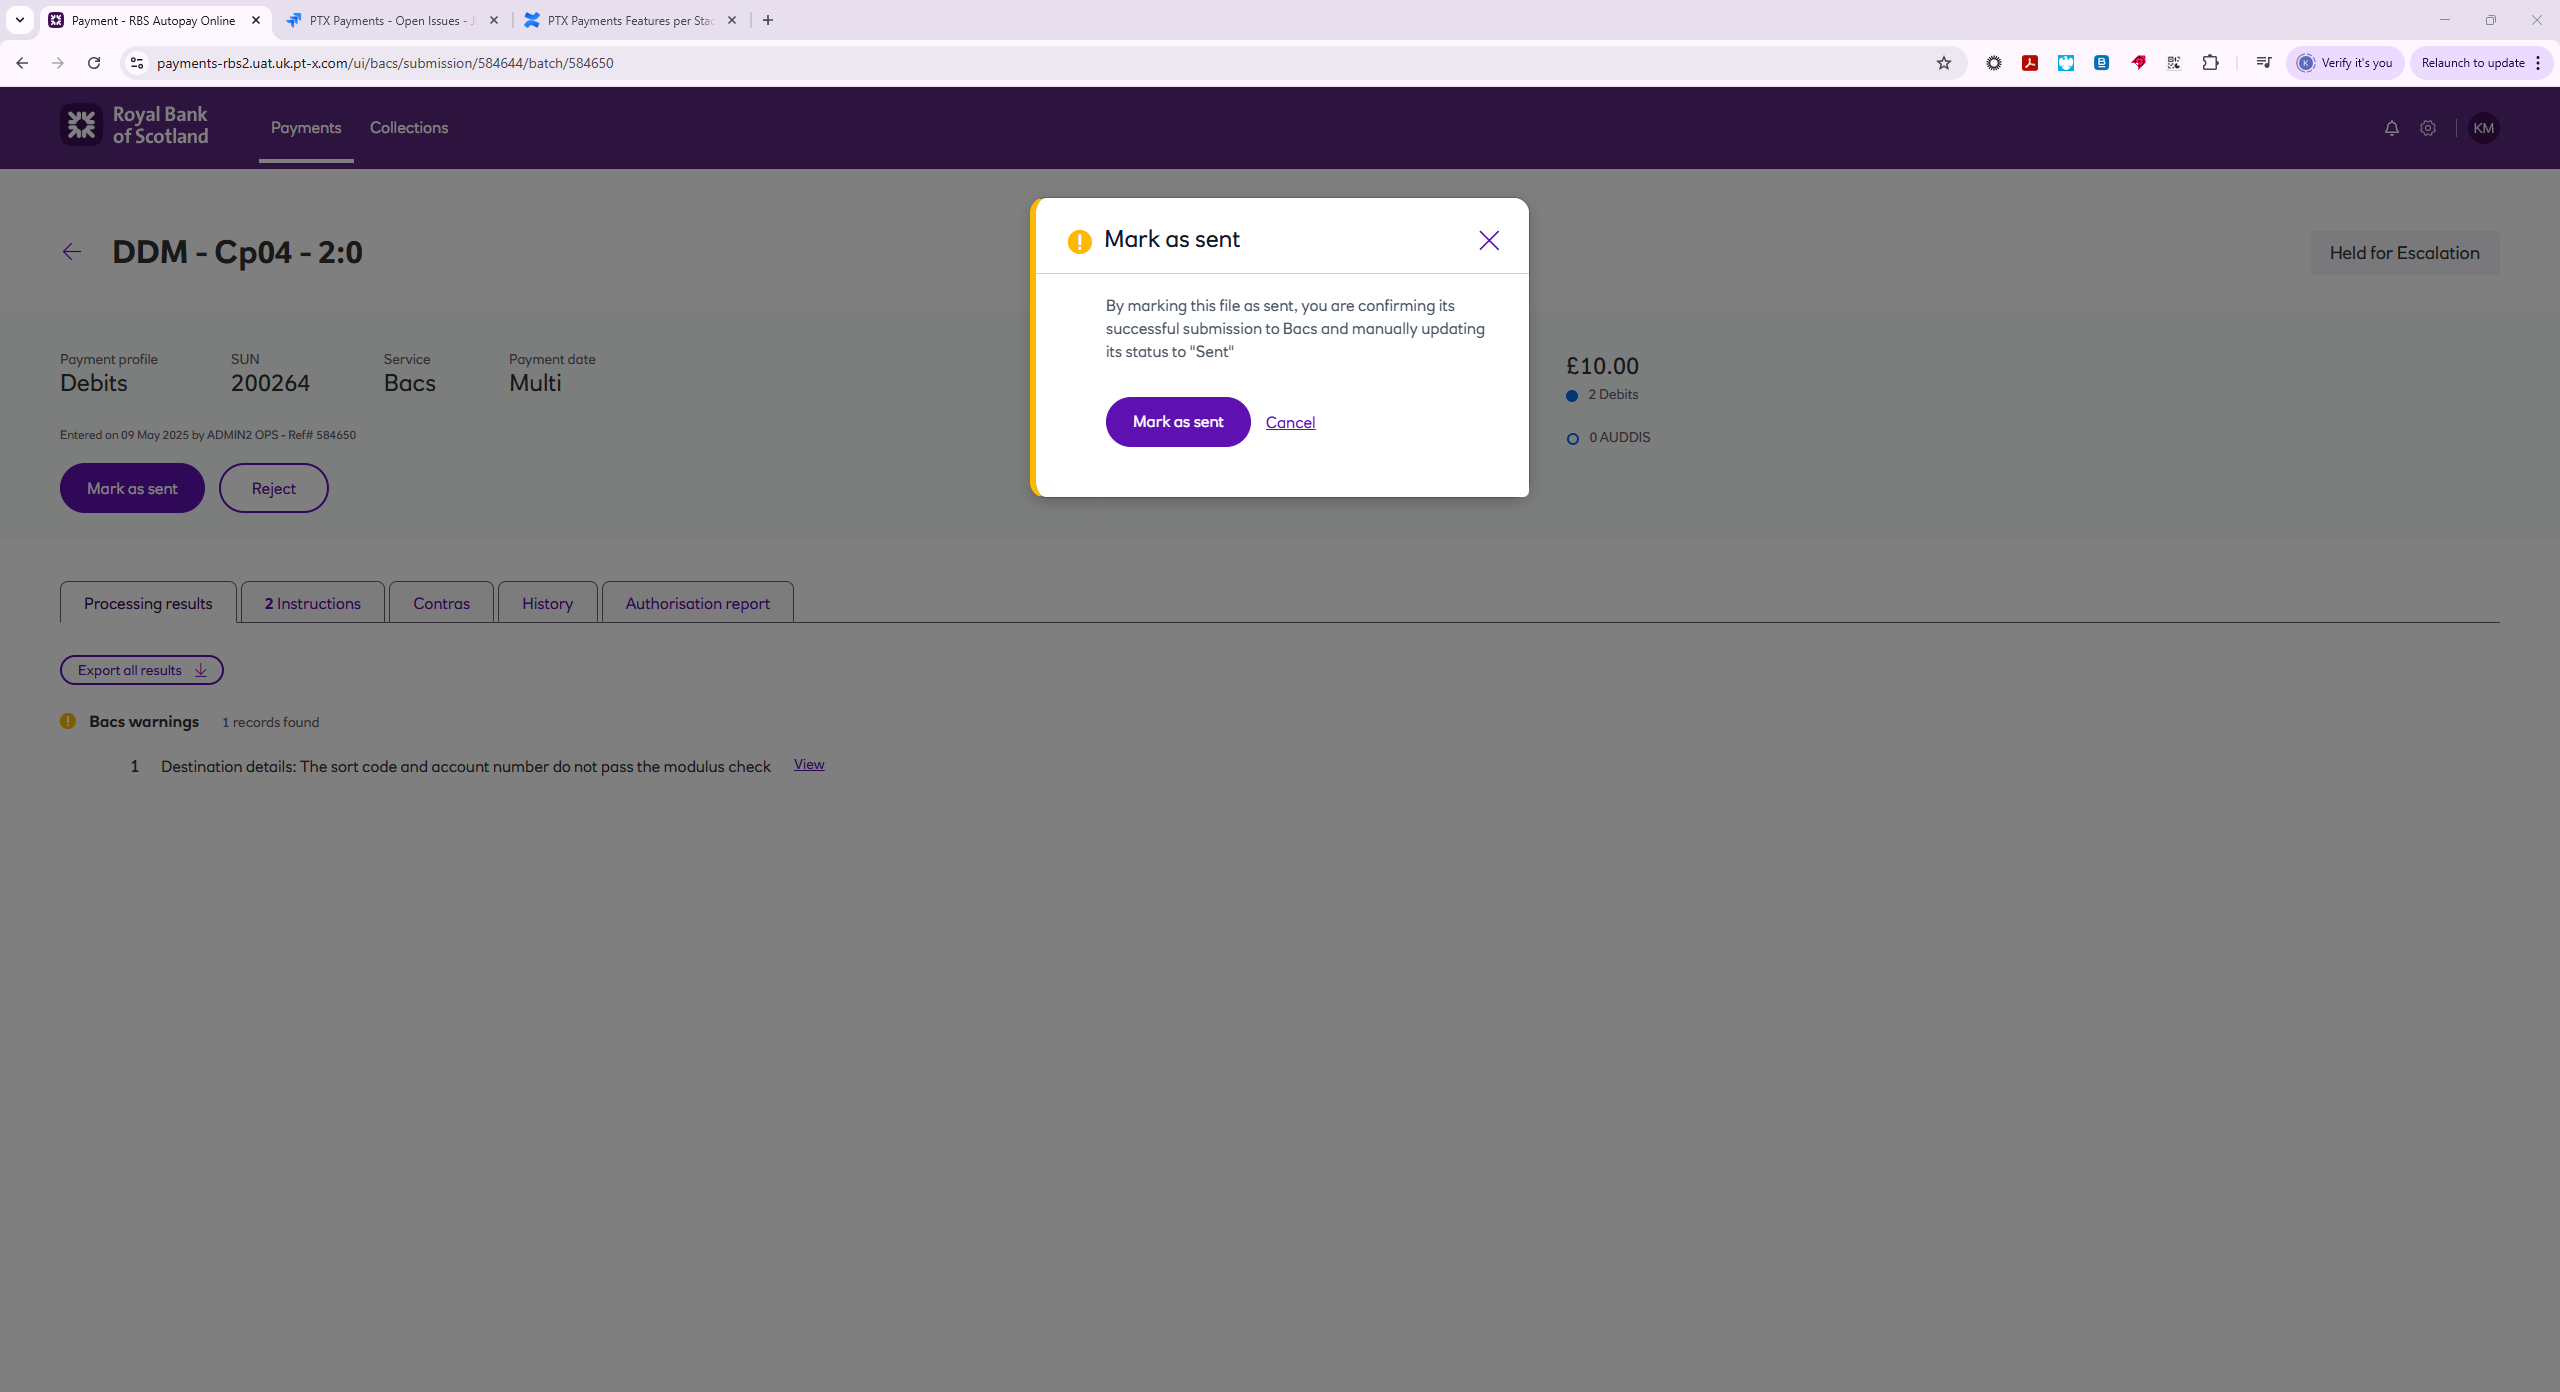Viewport: 2560px width, 1392px height.
Task: Open the tab search dropdown arrow
Action: pos(20,20)
